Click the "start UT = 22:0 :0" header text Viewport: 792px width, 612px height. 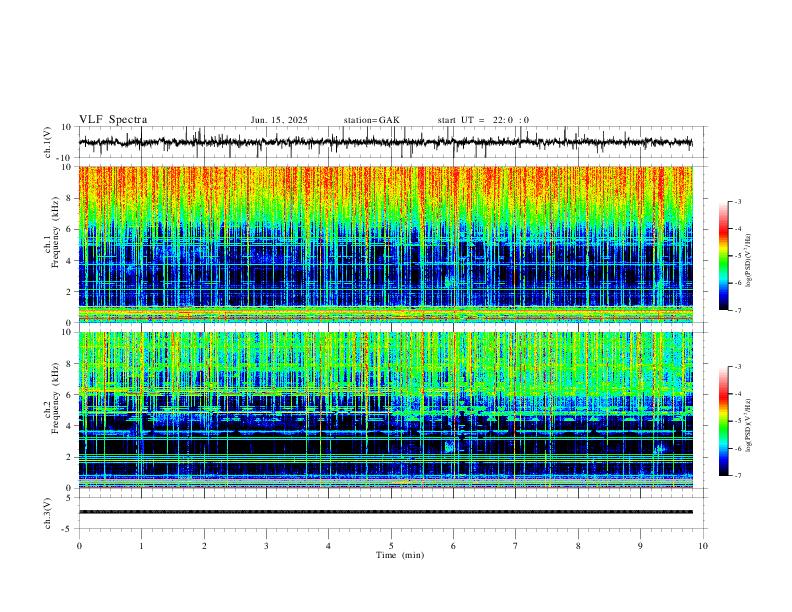pyautogui.click(x=483, y=120)
